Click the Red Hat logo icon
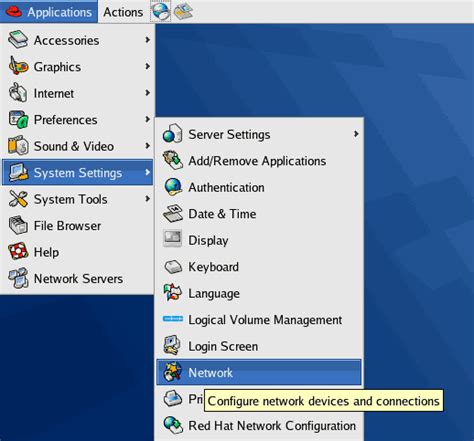 click(14, 12)
